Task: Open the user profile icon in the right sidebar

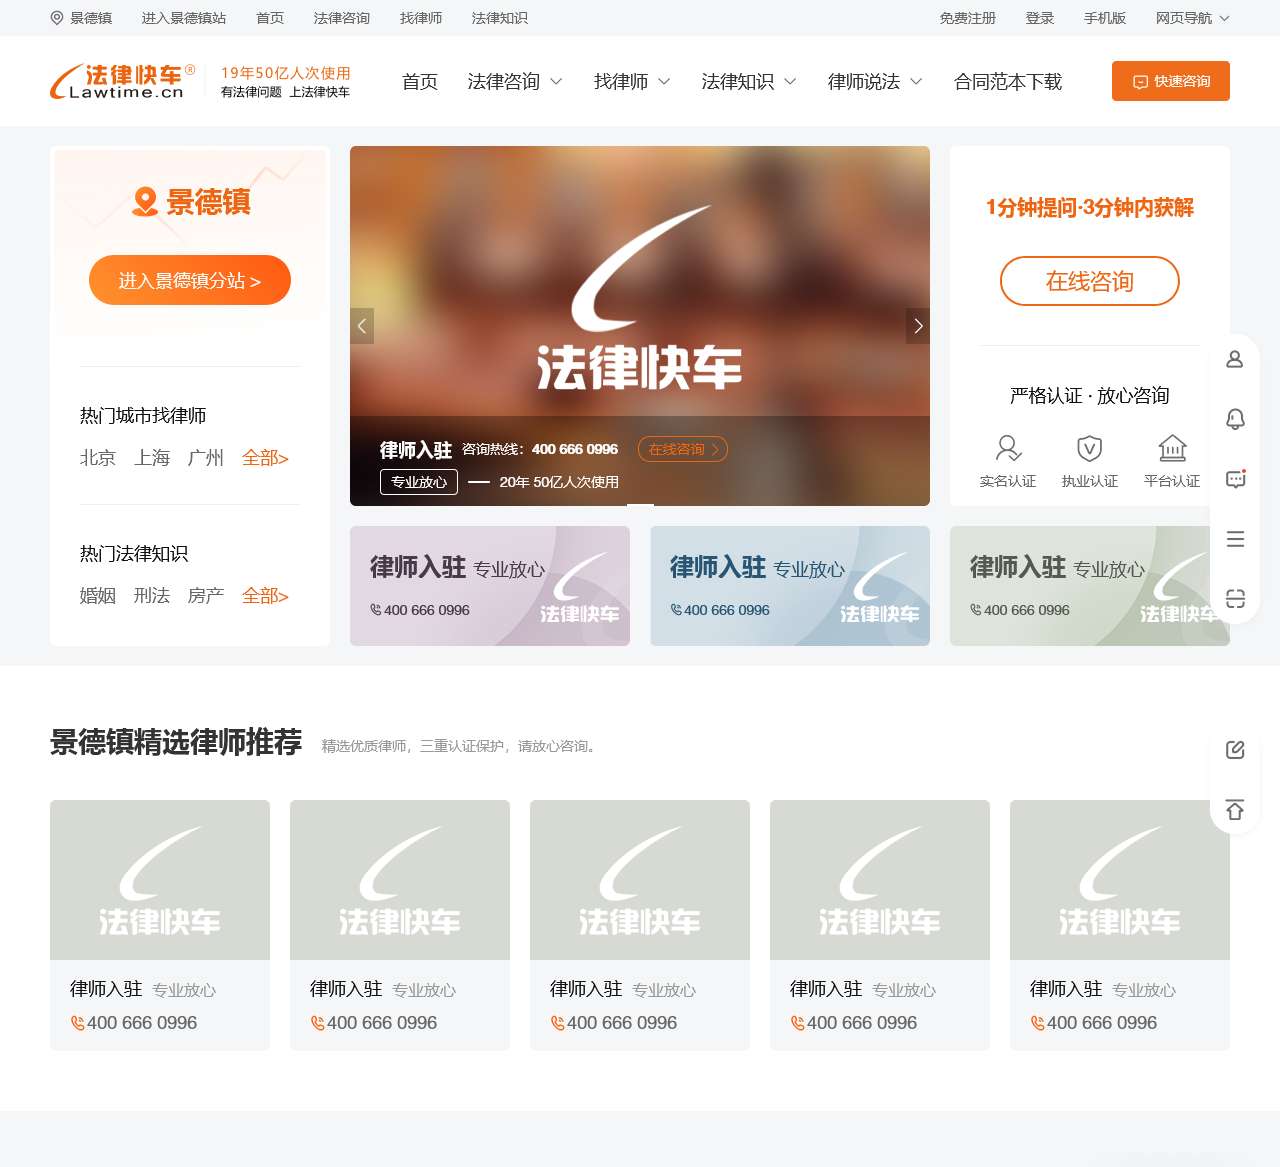Action: click(1235, 360)
